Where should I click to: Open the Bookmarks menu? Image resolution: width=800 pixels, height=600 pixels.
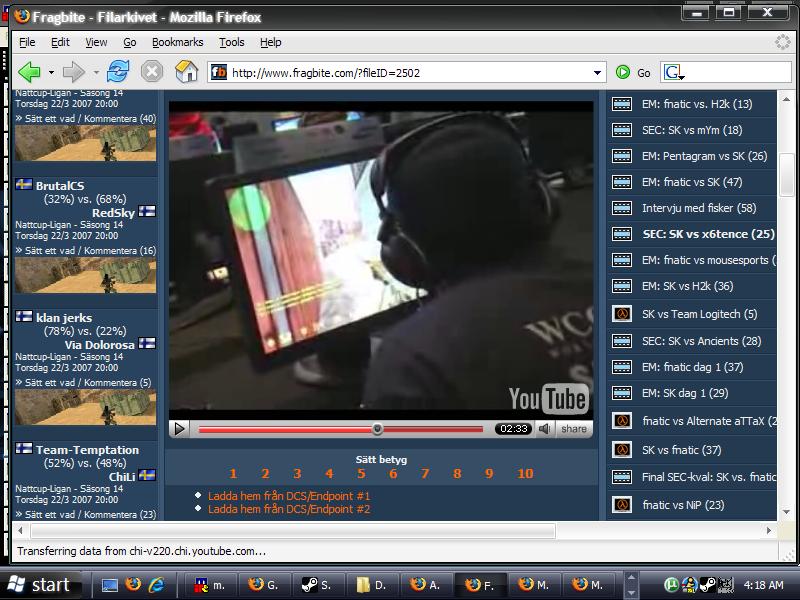(x=177, y=42)
